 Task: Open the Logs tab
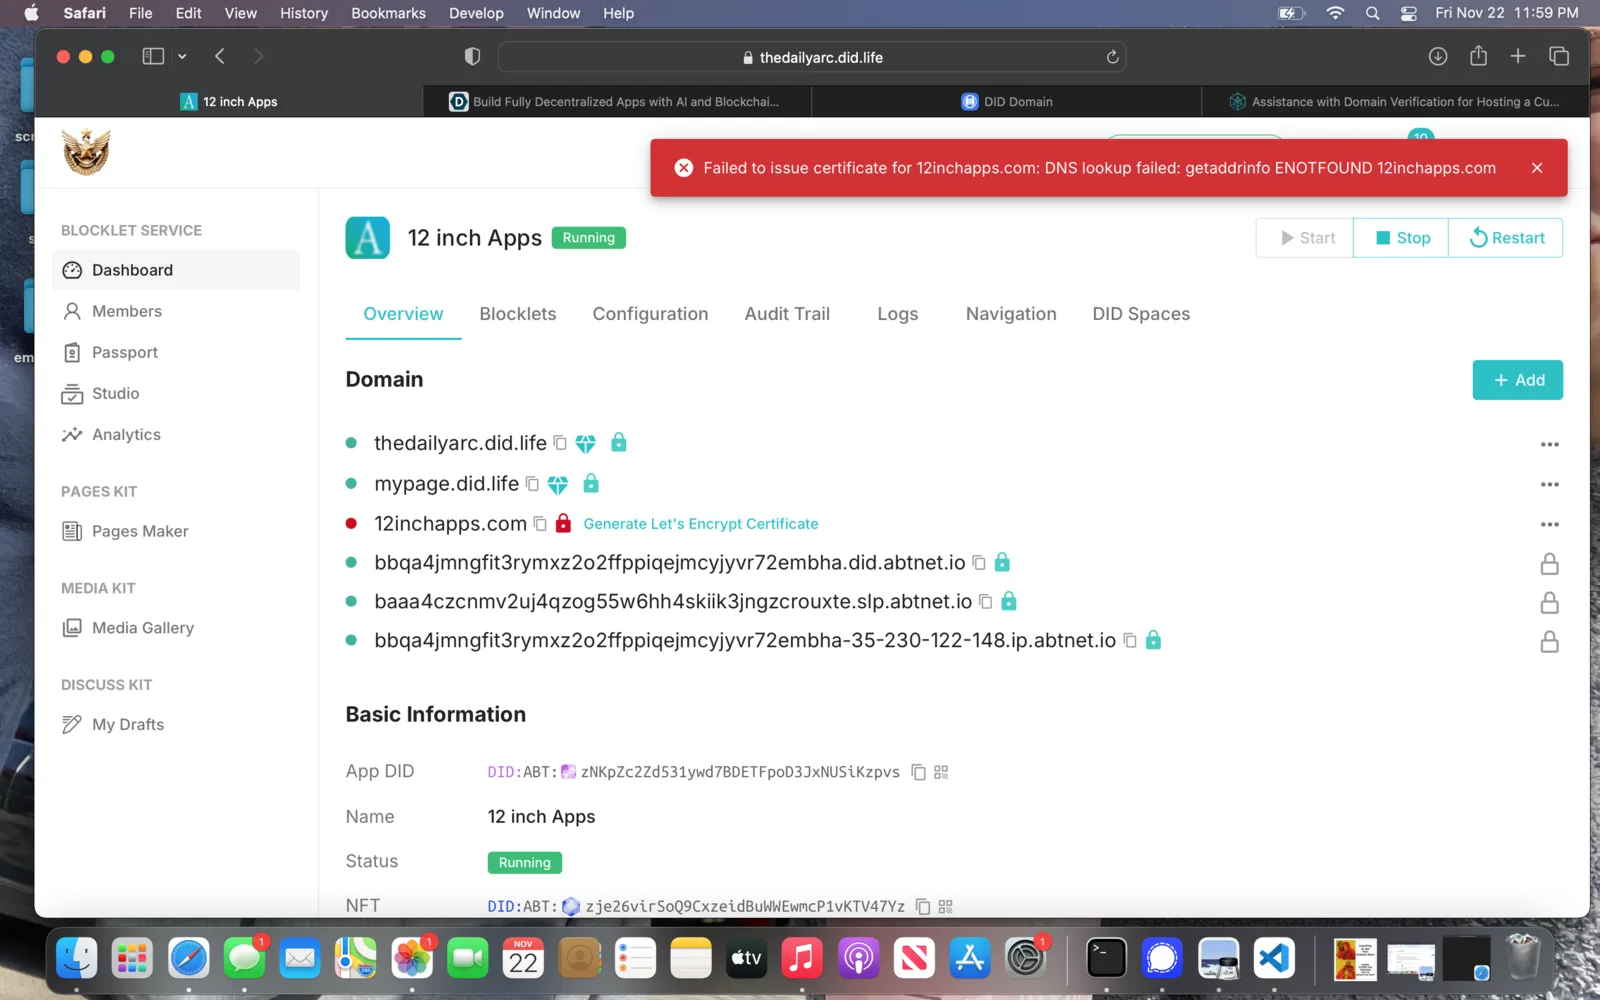(x=898, y=314)
